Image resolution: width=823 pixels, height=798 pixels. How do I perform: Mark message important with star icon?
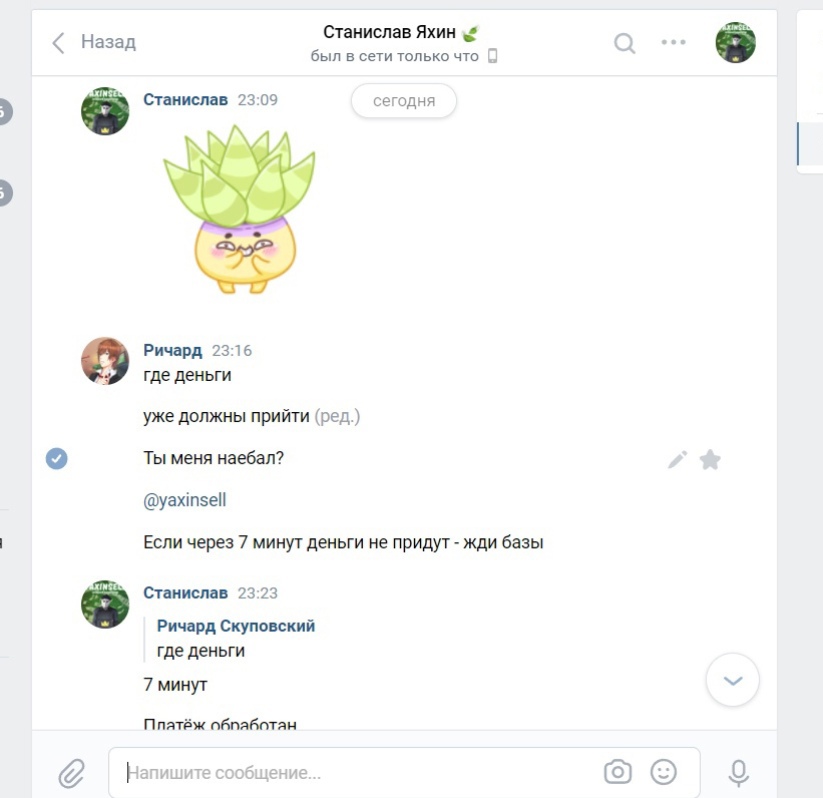click(710, 459)
